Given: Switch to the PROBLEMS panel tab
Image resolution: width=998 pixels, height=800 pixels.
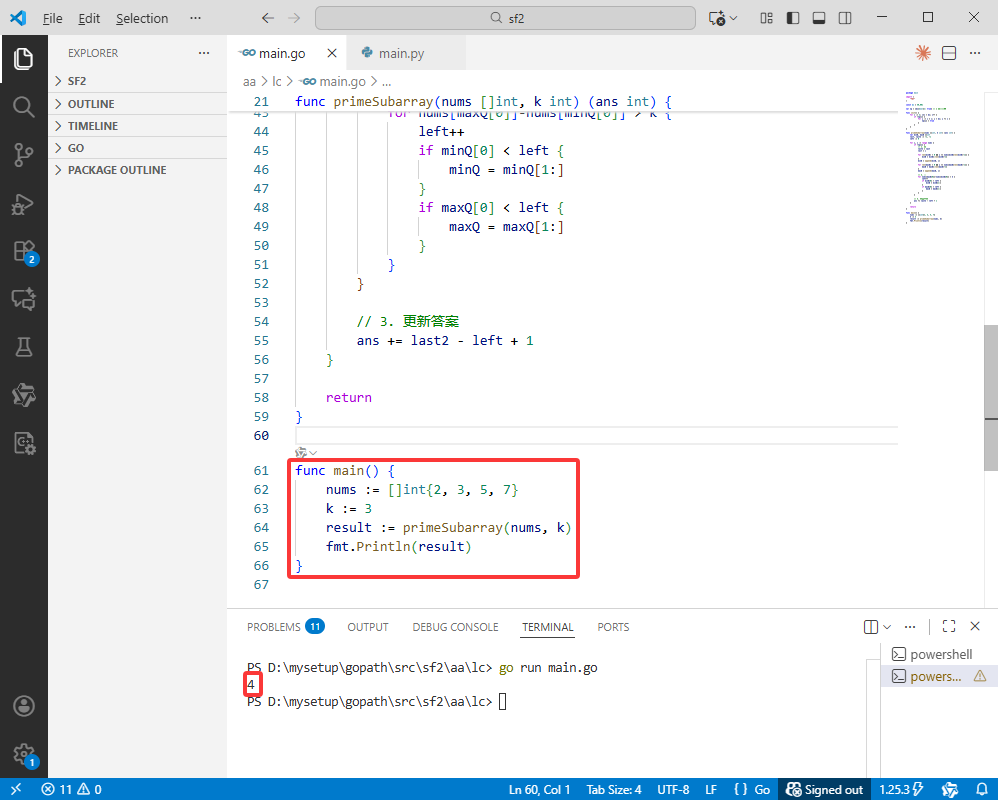Looking at the screenshot, I should tap(286, 627).
